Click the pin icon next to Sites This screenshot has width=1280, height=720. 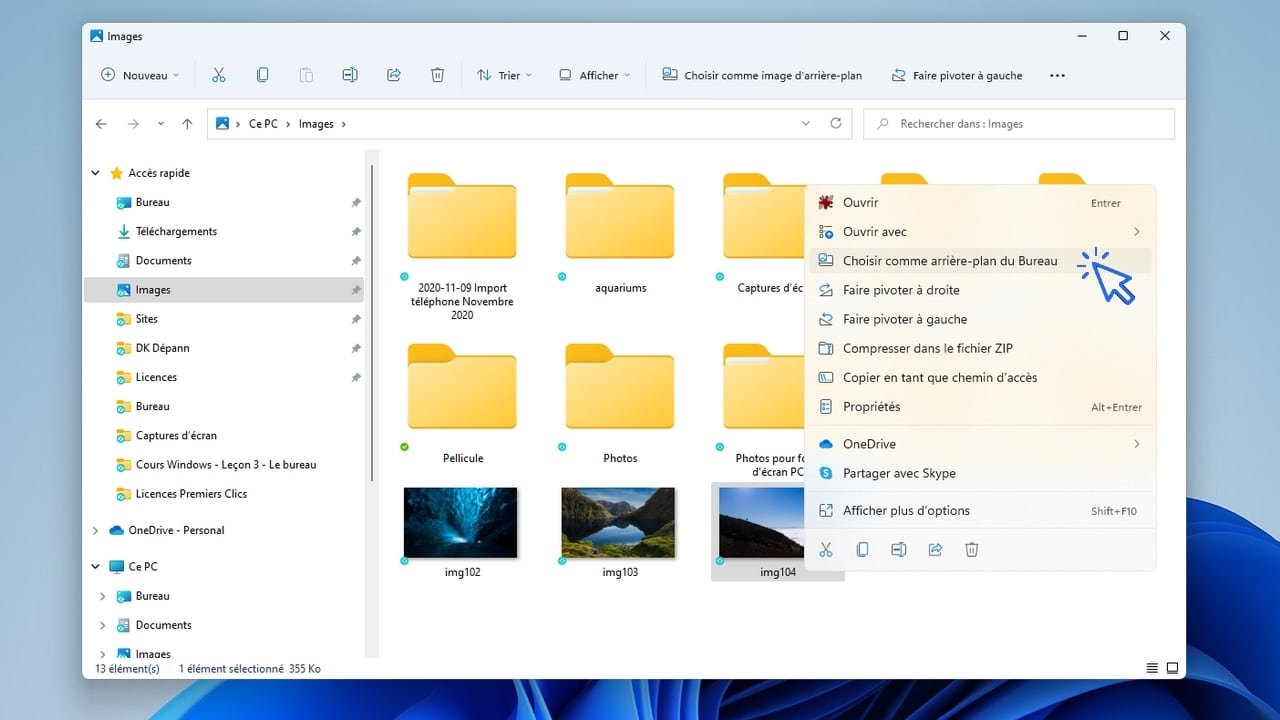click(355, 319)
